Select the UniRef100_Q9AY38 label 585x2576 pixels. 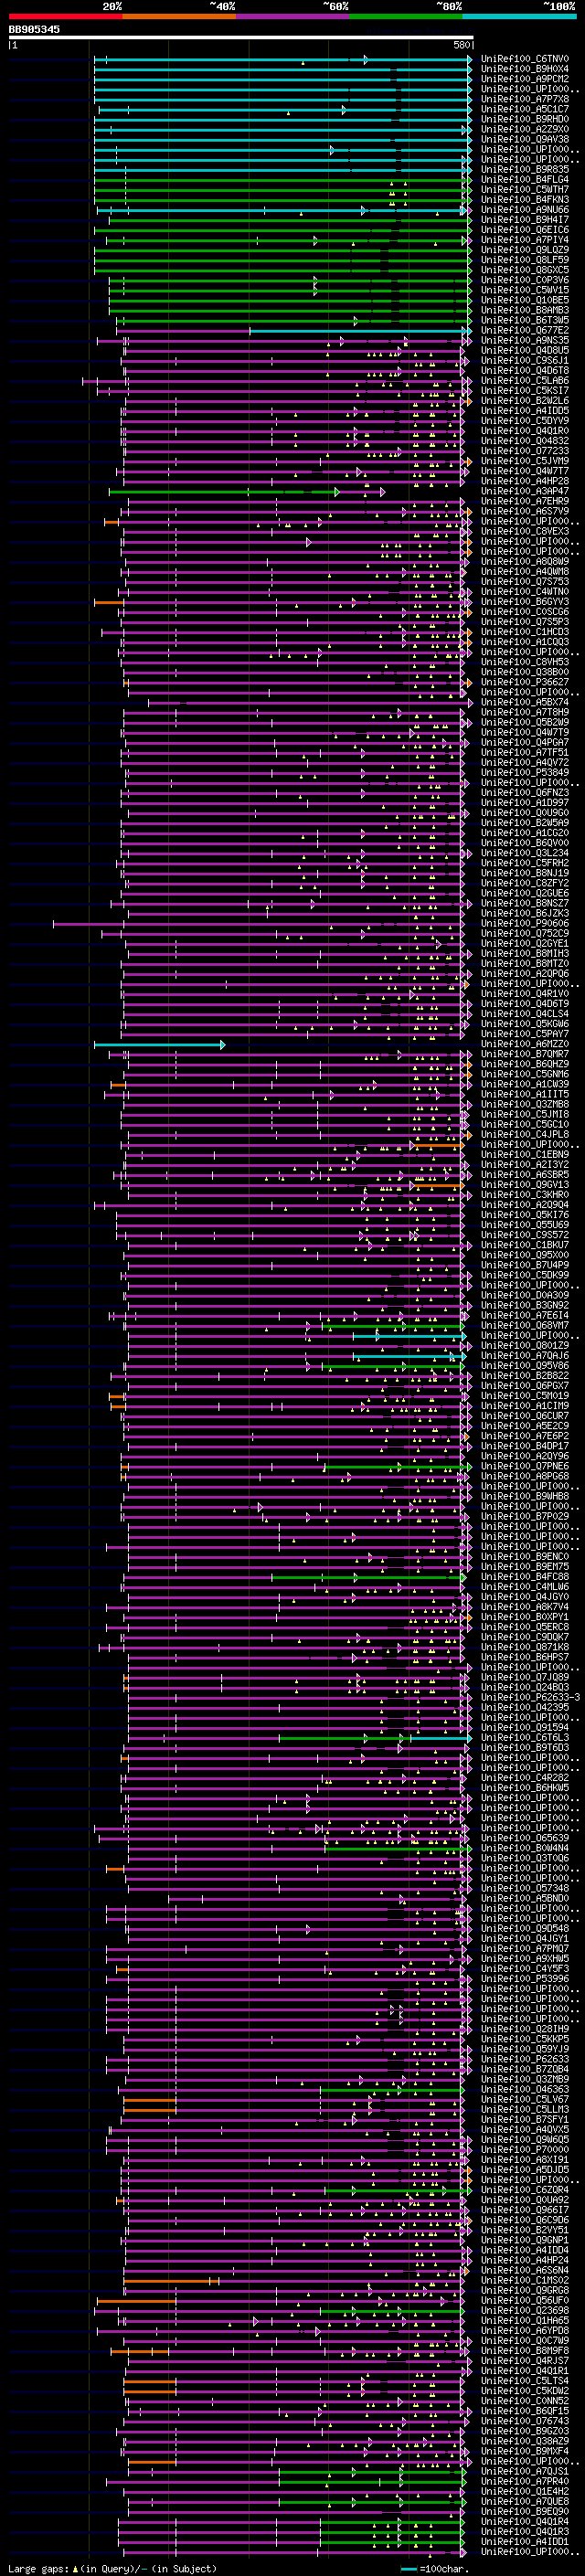525,139
